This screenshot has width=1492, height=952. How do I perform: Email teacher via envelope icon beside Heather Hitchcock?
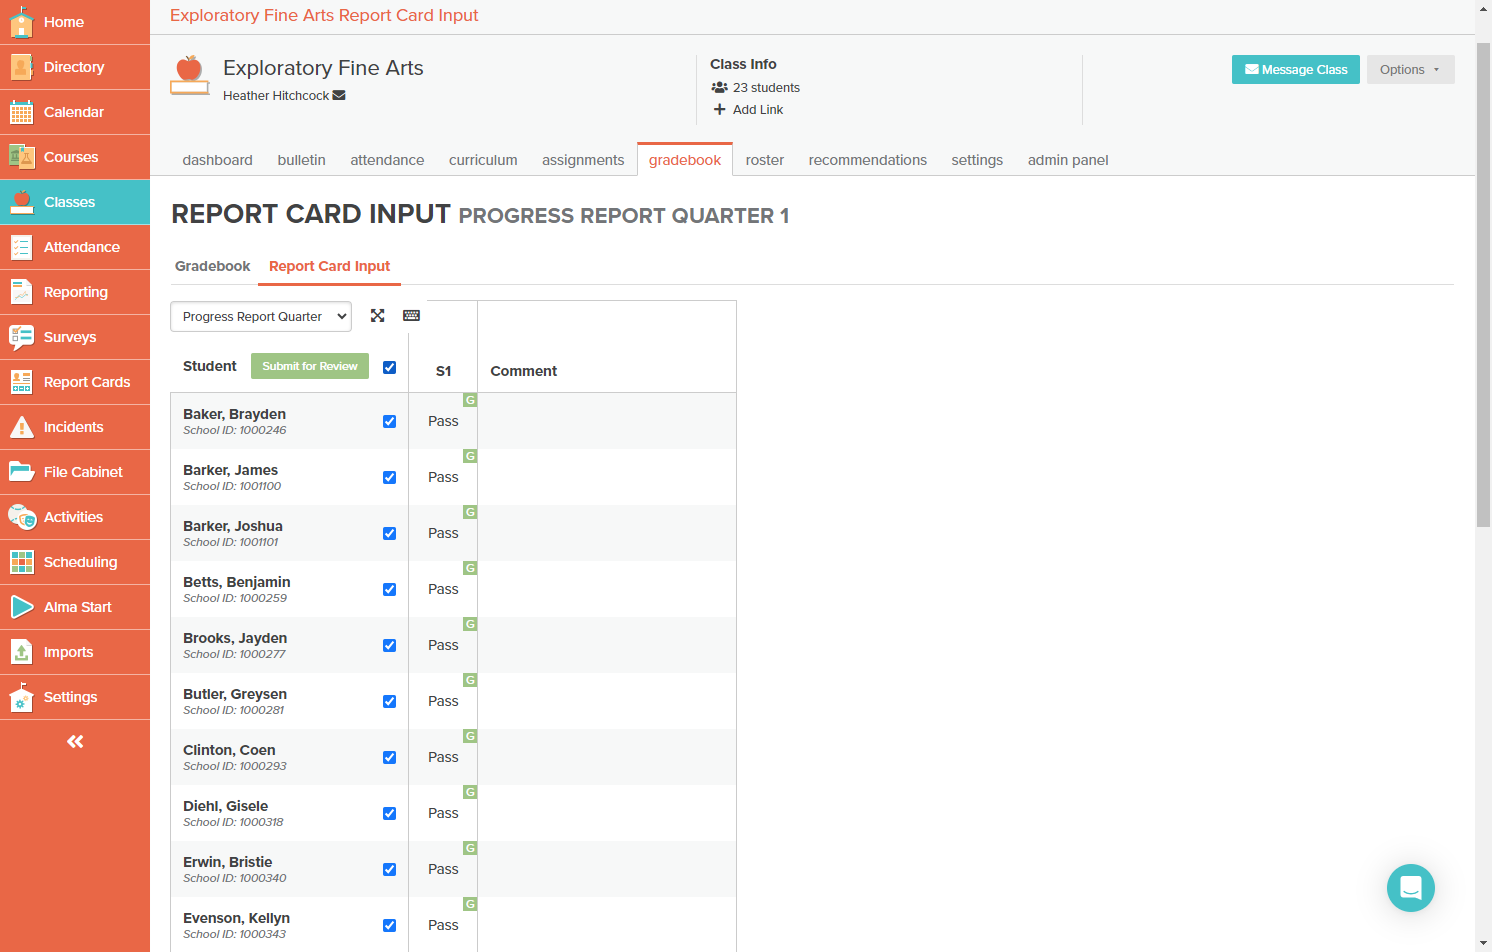click(x=339, y=96)
